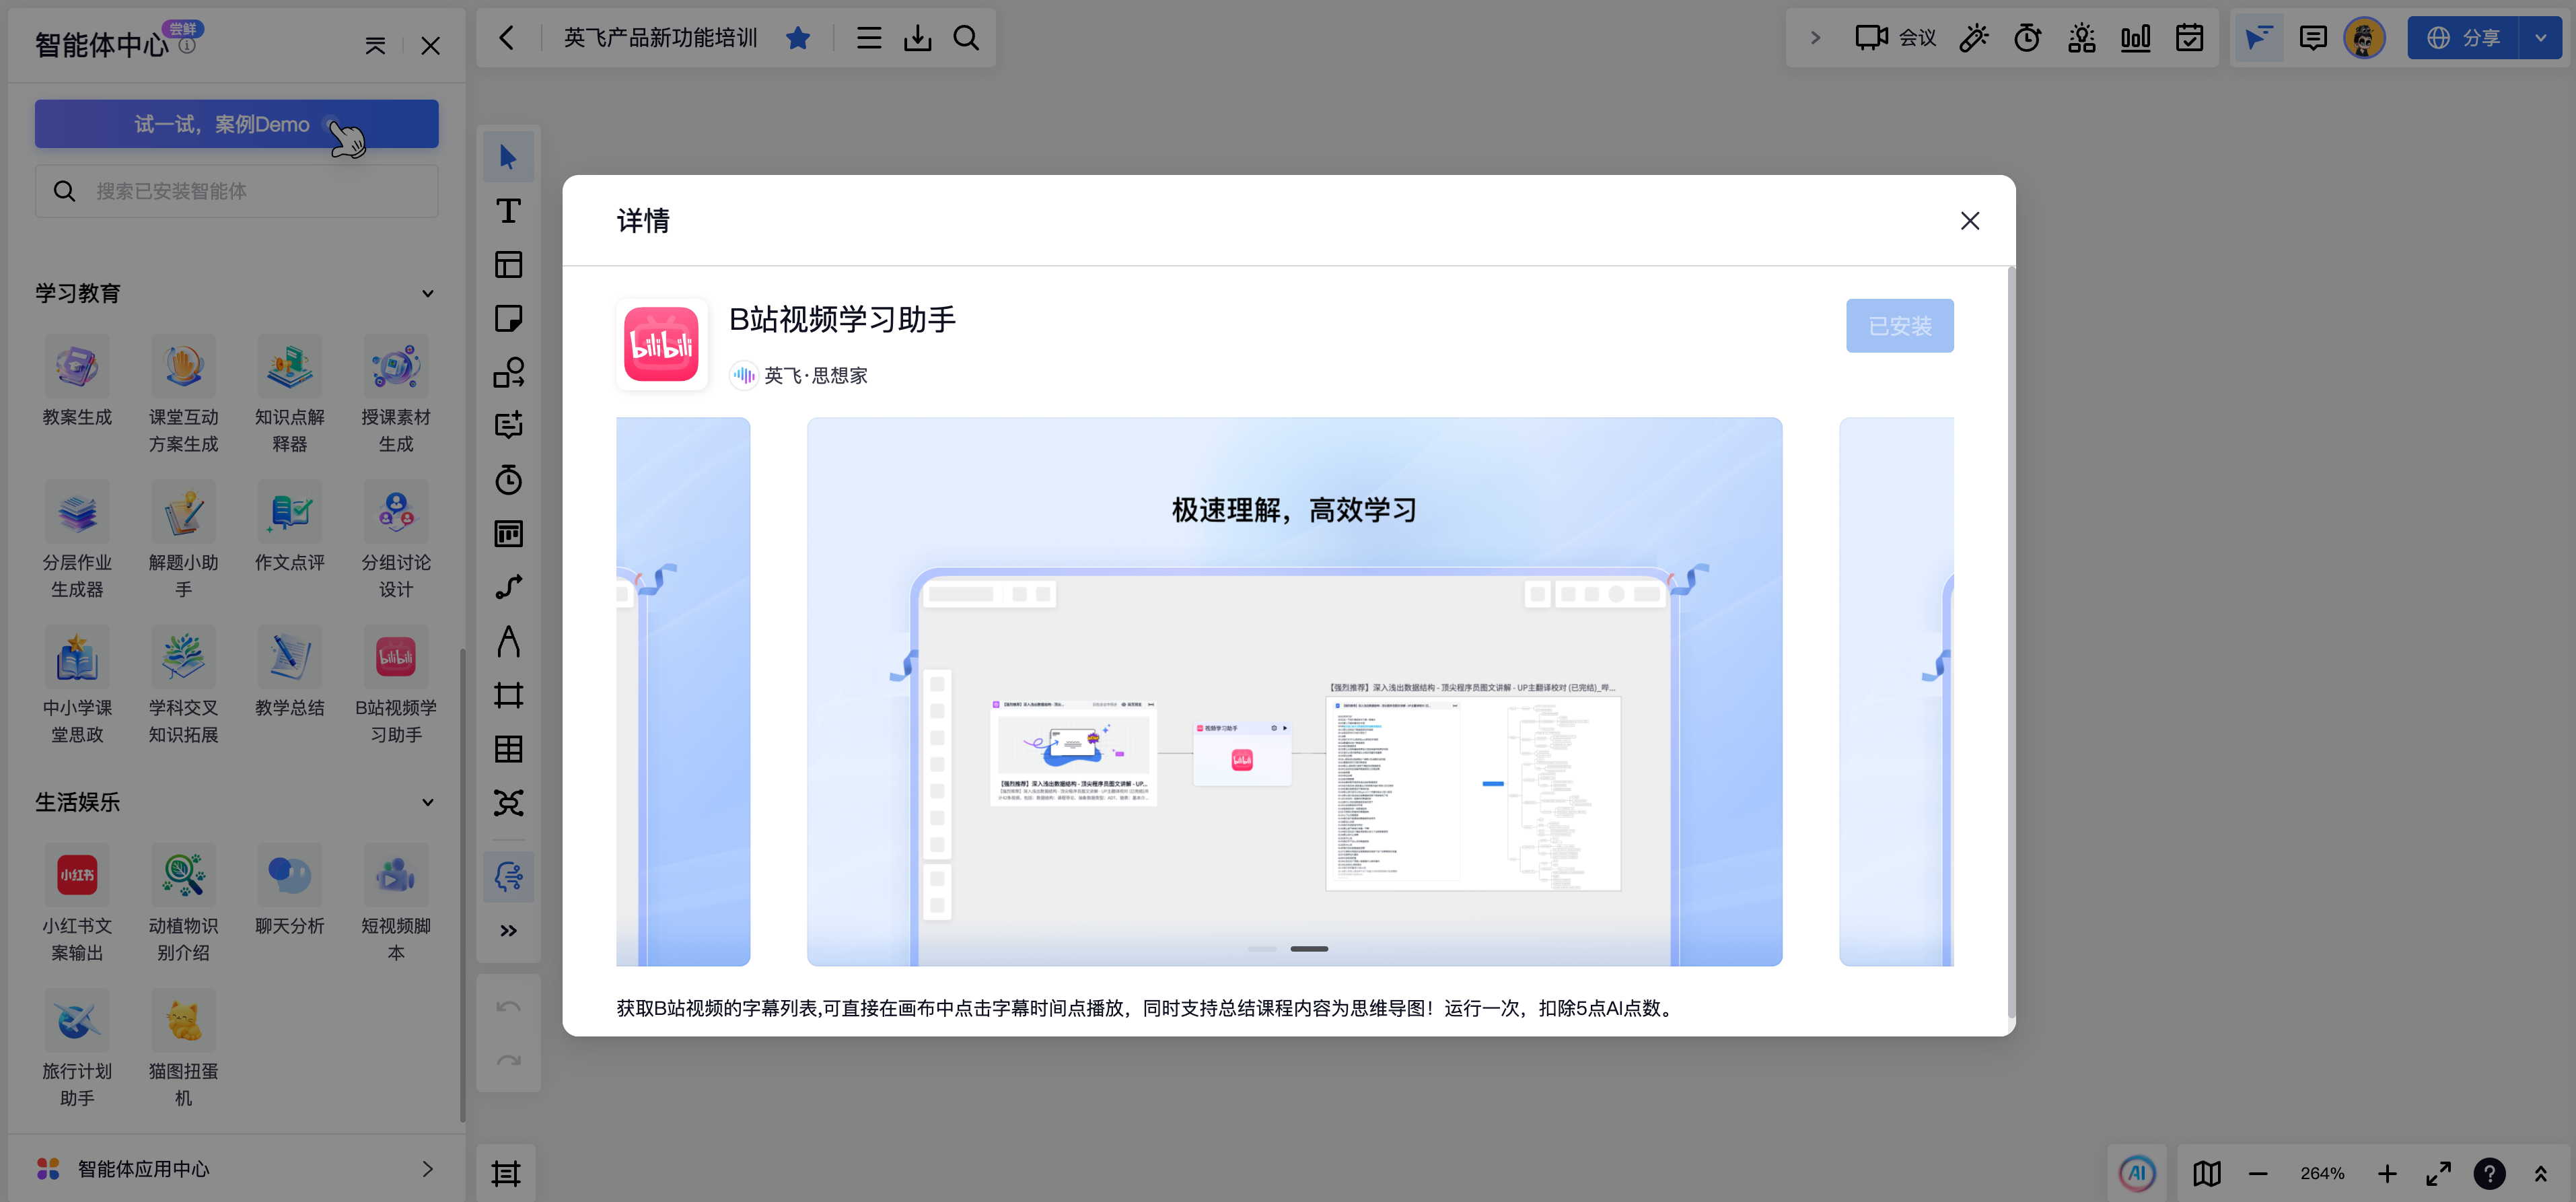
Task: Open search in the top toolbar
Action: pyautogui.click(x=966, y=38)
